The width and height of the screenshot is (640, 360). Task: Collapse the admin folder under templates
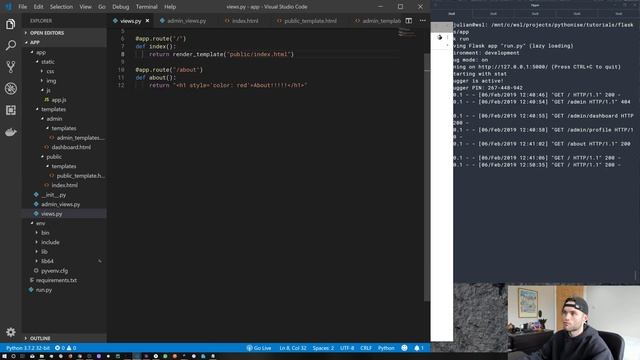click(x=64, y=119)
